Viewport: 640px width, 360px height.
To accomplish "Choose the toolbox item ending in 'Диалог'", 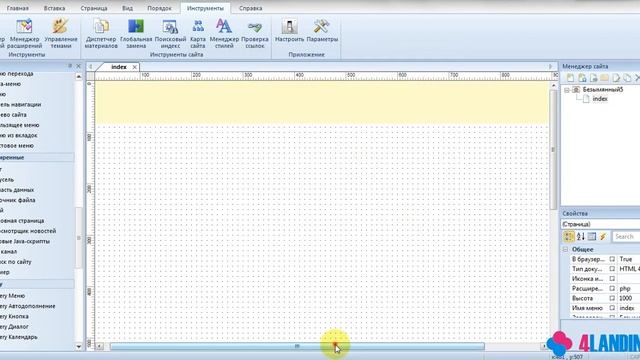I will tap(14, 327).
